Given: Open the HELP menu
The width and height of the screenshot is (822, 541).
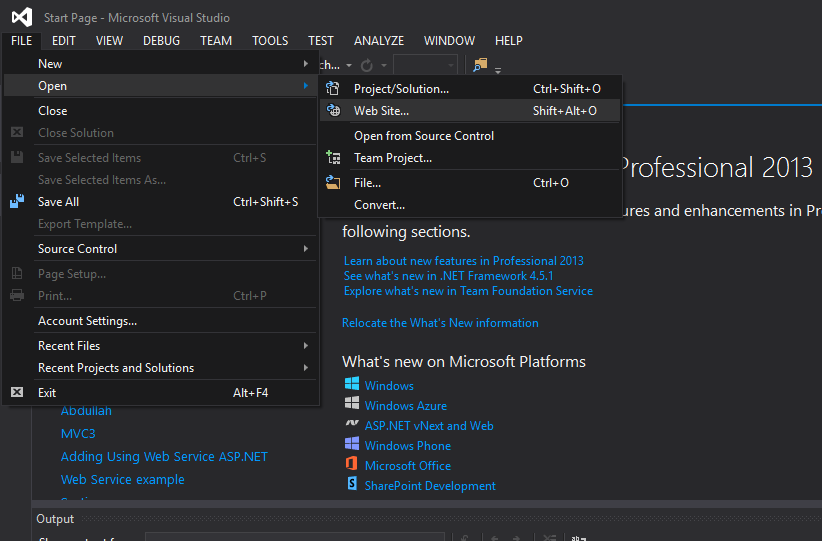Looking at the screenshot, I should 509,40.
